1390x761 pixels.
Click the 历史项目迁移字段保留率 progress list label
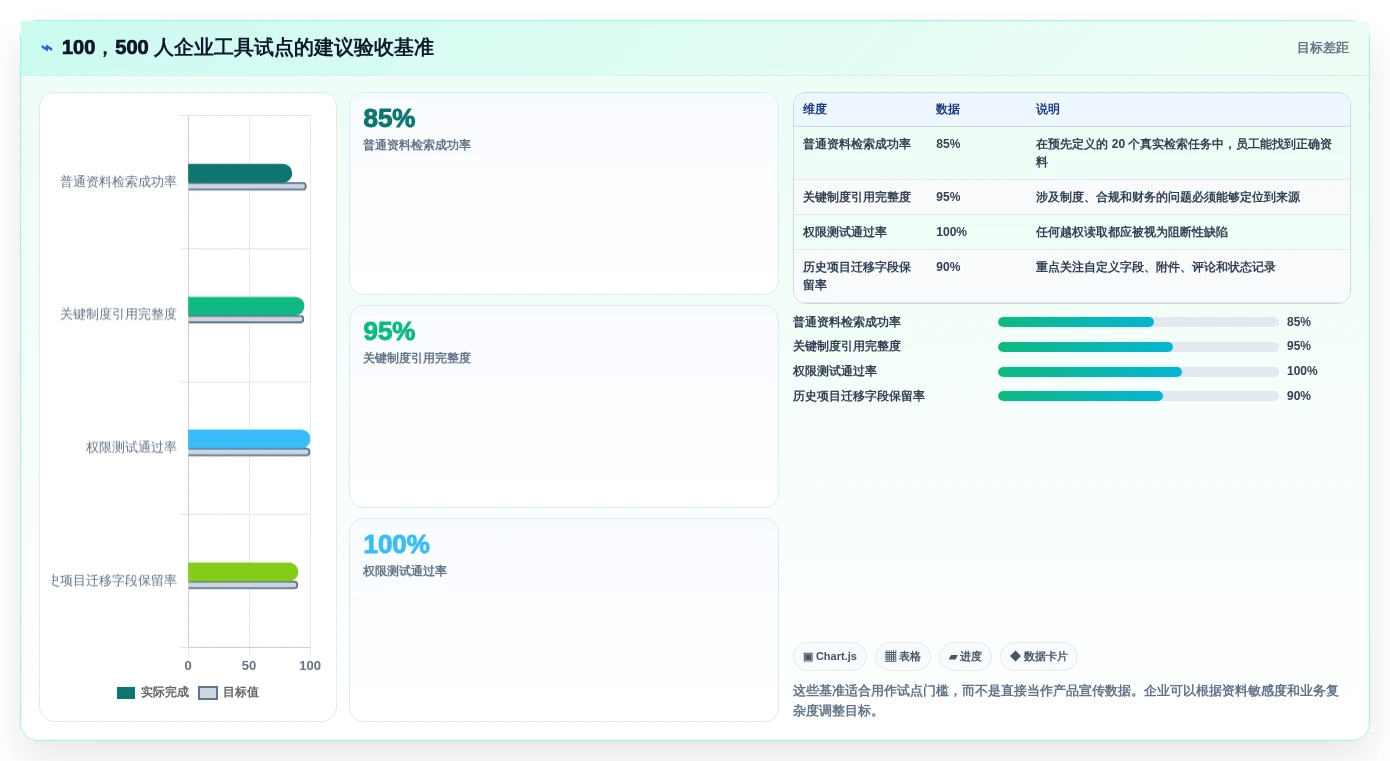click(859, 396)
